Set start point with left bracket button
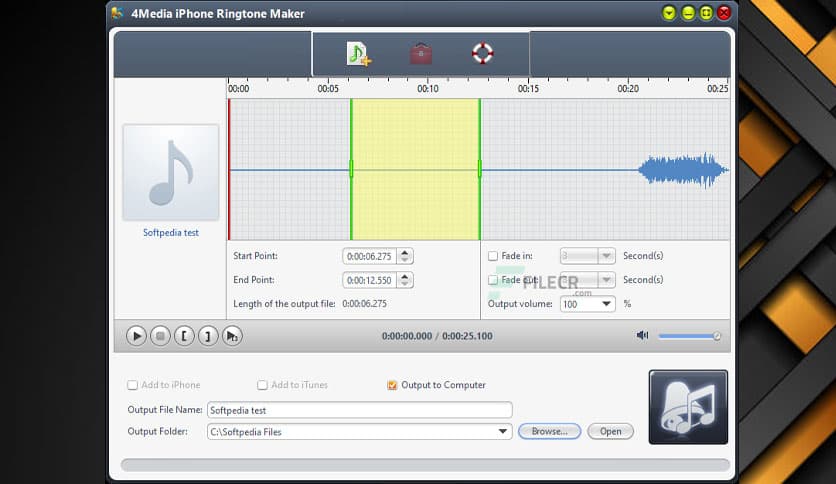This screenshot has width=836, height=484. (184, 336)
